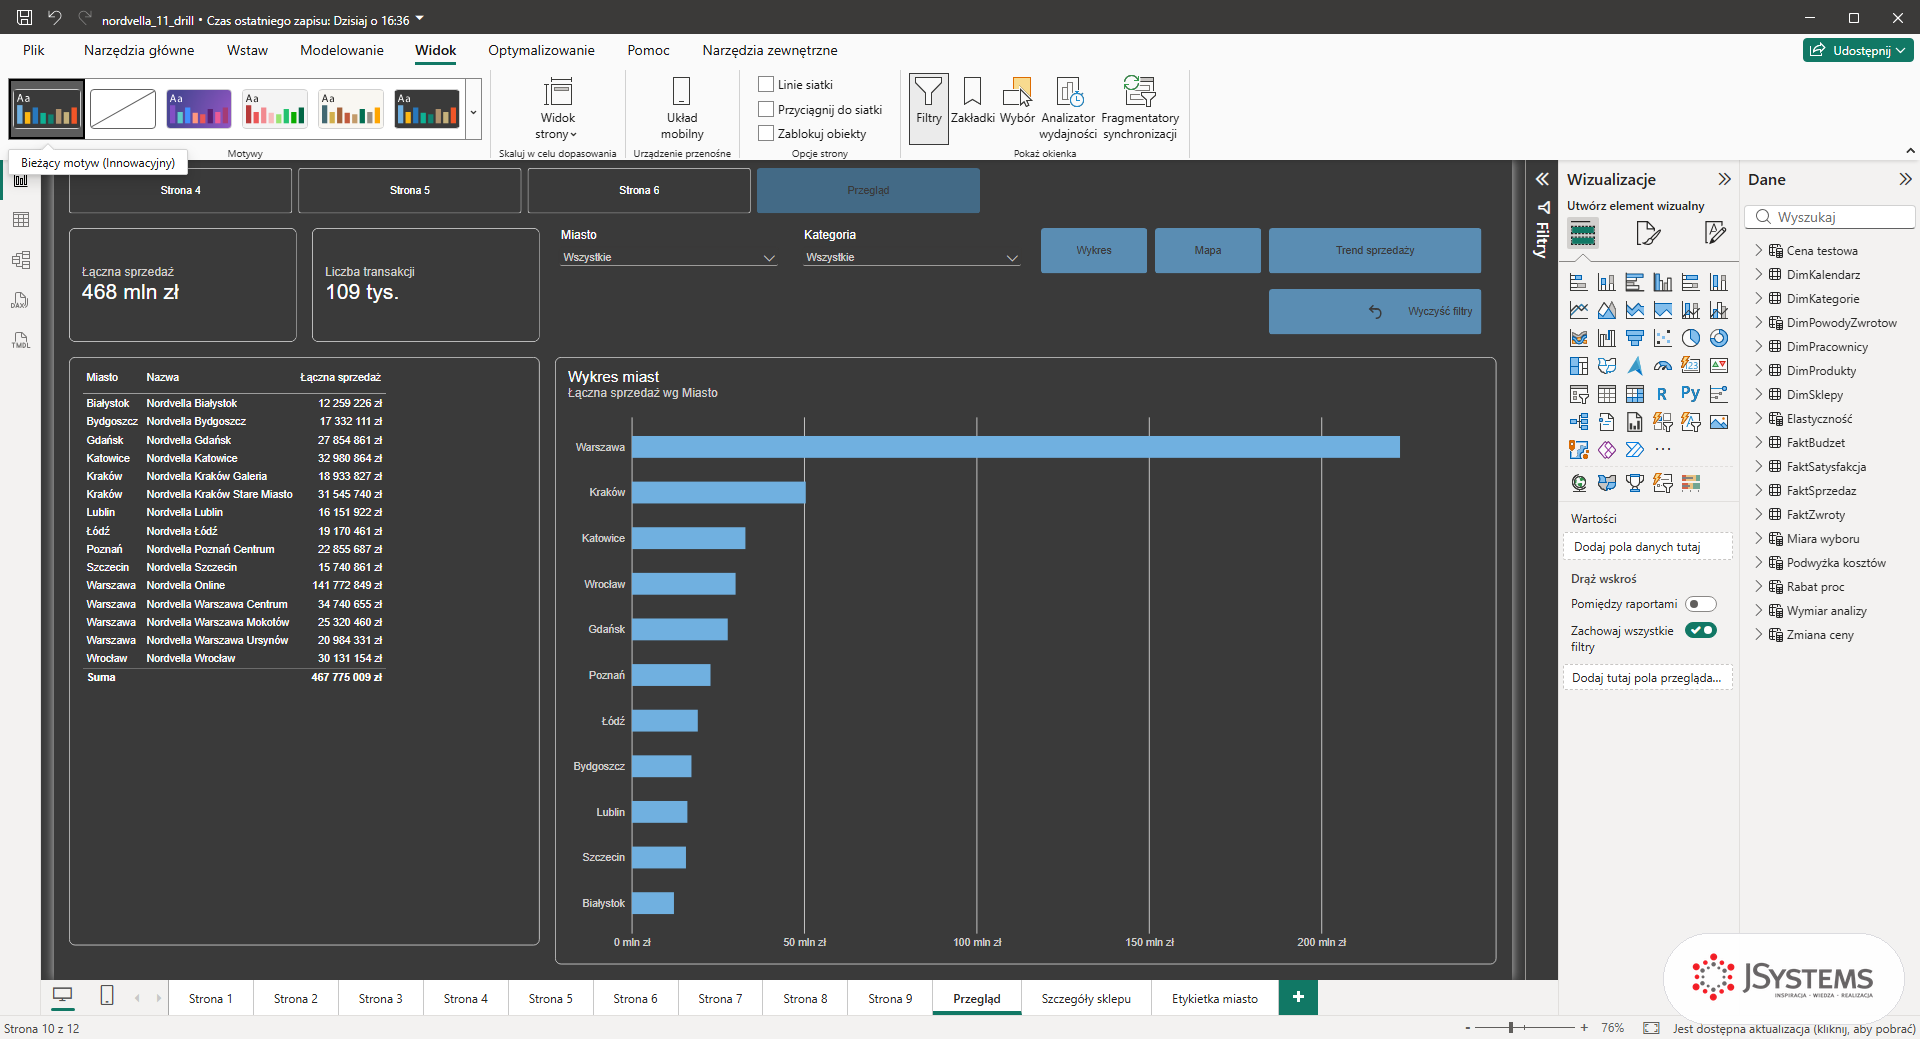
Task: Save the report with the floppy icon
Action: (25, 18)
